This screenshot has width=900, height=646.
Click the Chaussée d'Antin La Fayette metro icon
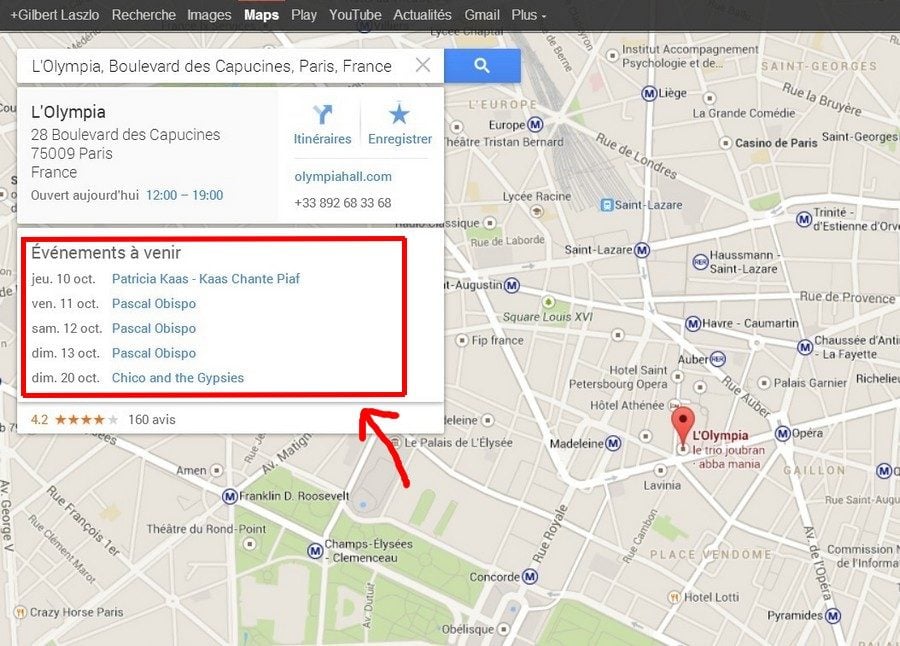point(805,347)
